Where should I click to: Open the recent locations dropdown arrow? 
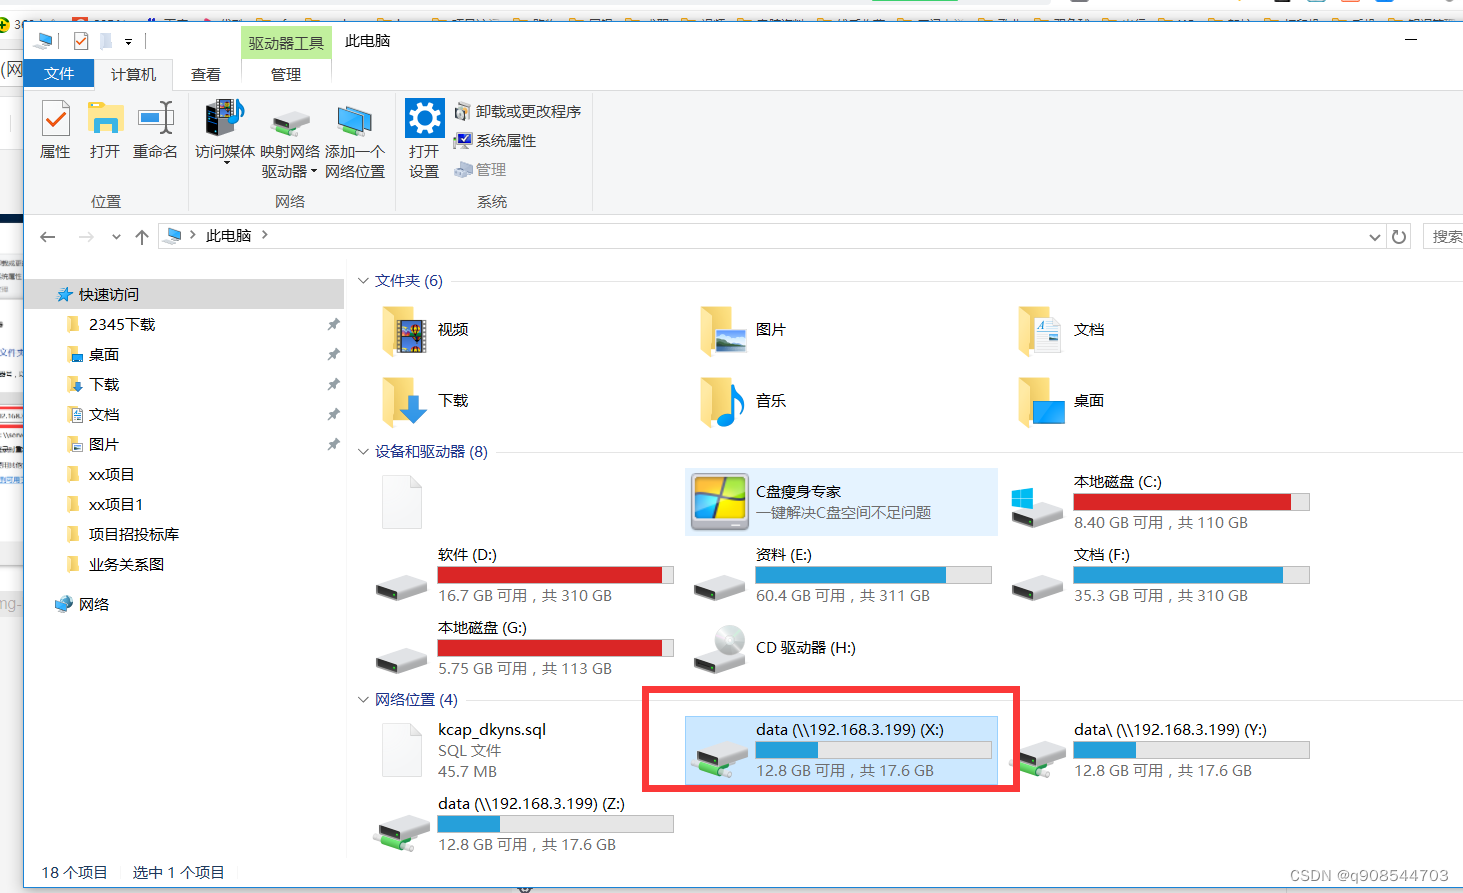tap(116, 237)
